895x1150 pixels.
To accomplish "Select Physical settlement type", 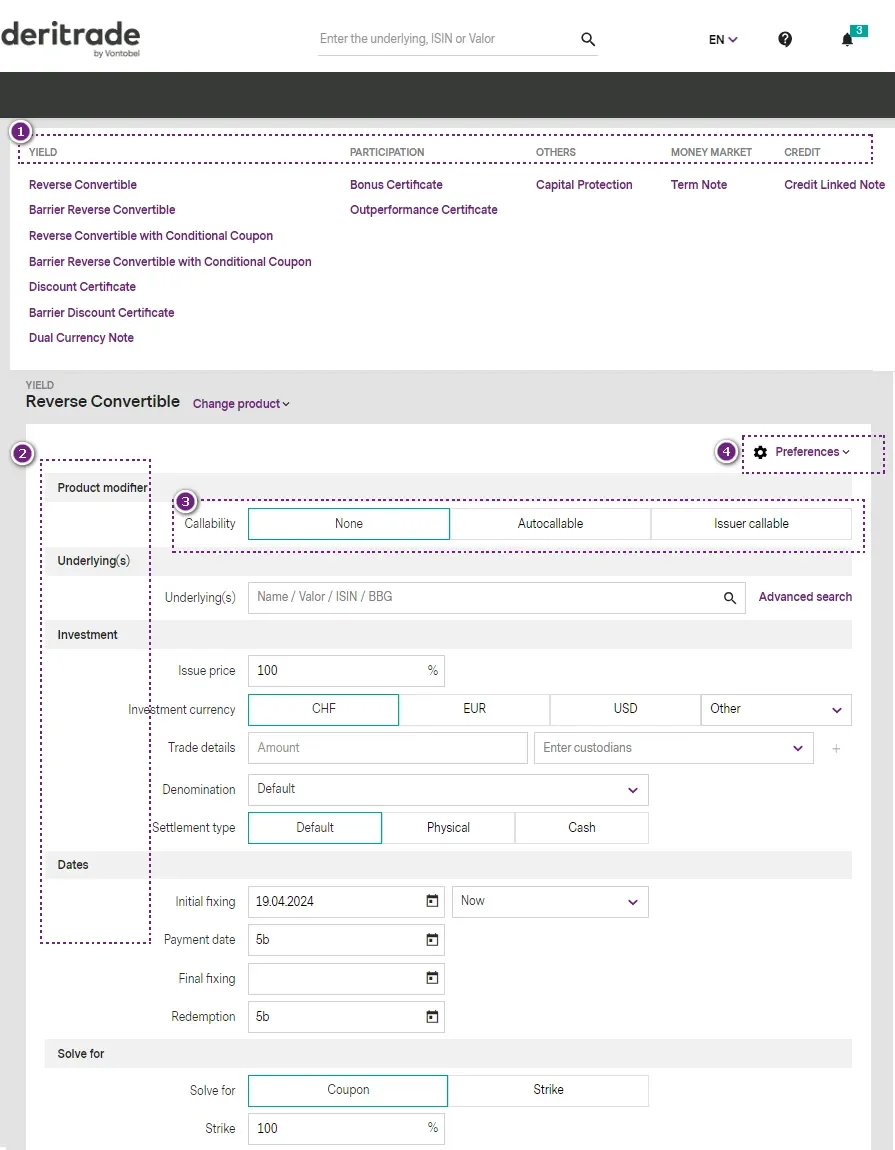I will [x=448, y=828].
